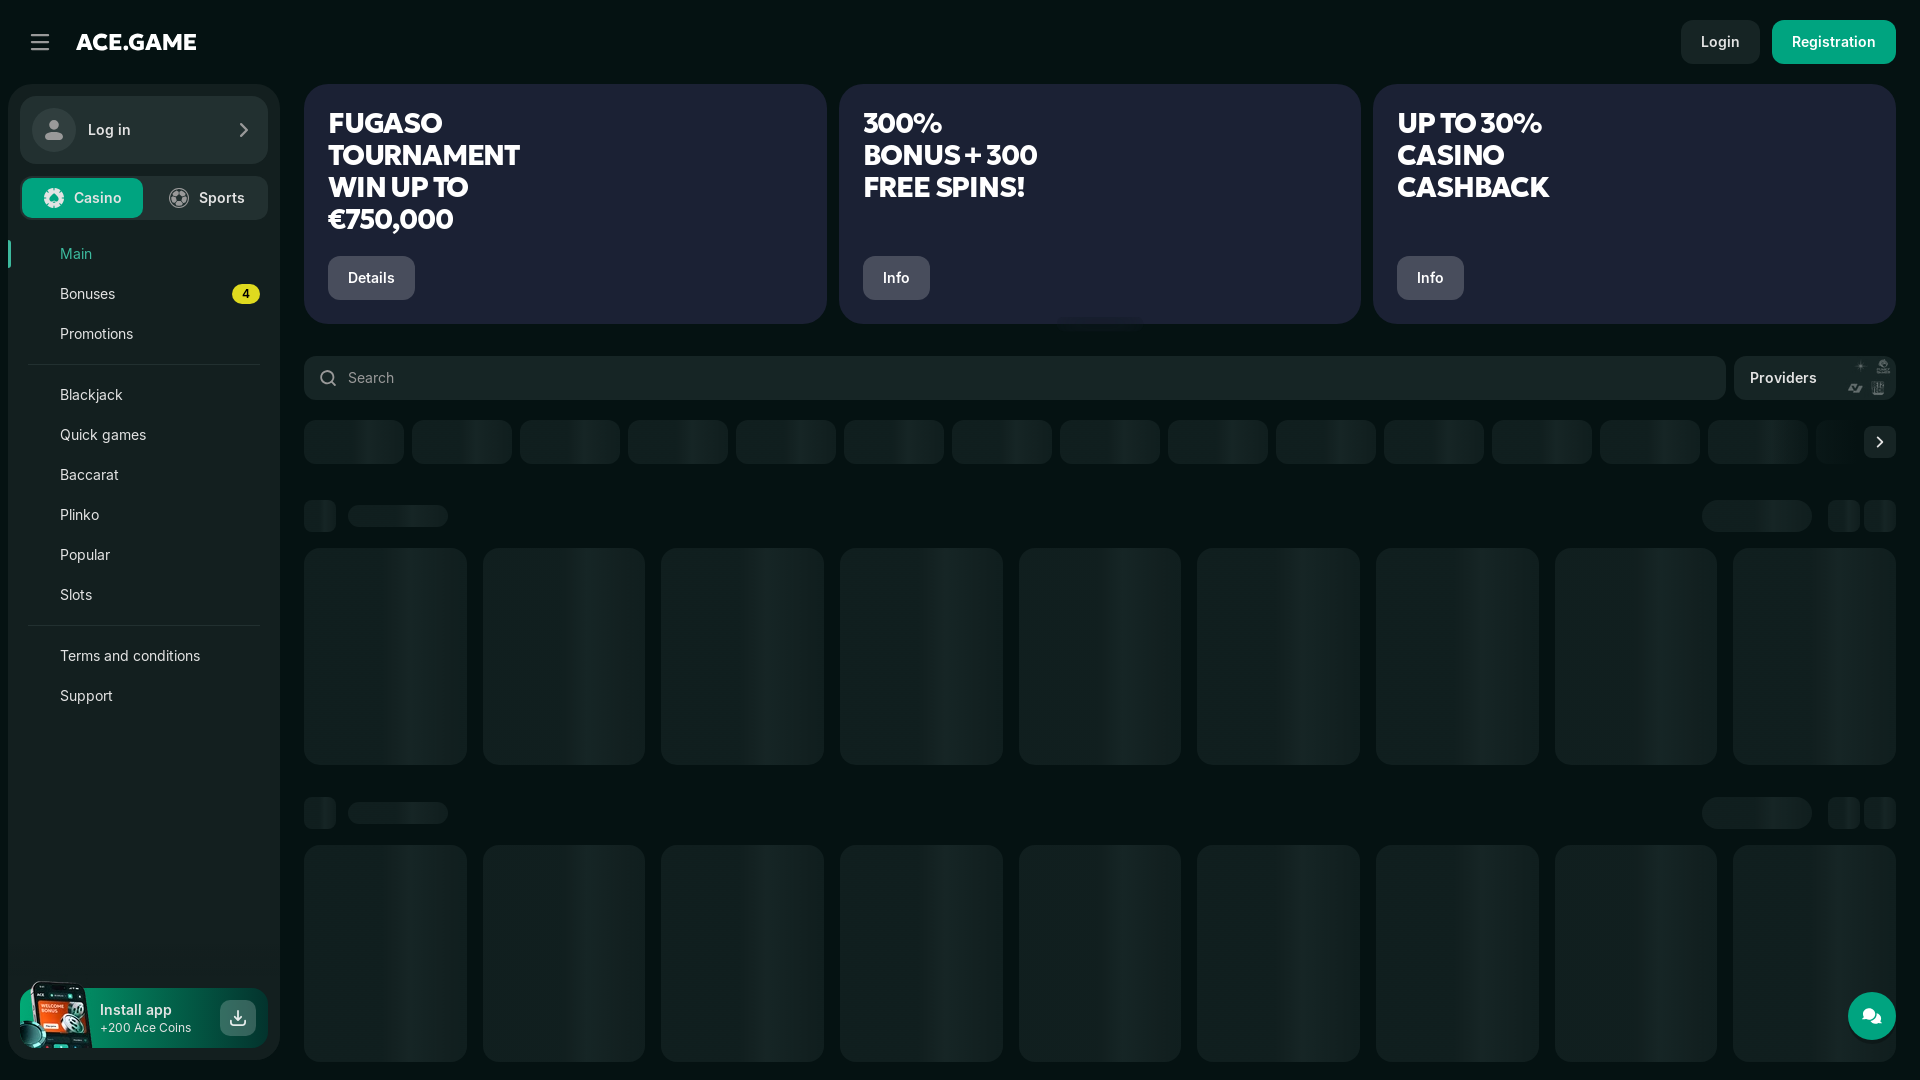
Task: Click the search magnifier icon
Action: tap(328, 378)
